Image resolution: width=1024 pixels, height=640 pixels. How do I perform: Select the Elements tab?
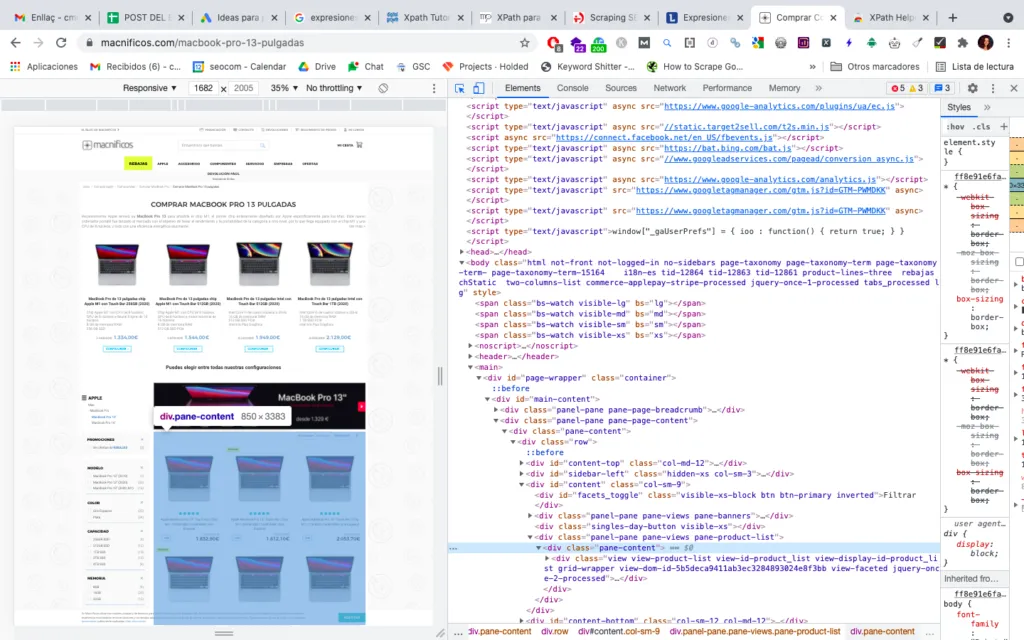pyautogui.click(x=522, y=88)
